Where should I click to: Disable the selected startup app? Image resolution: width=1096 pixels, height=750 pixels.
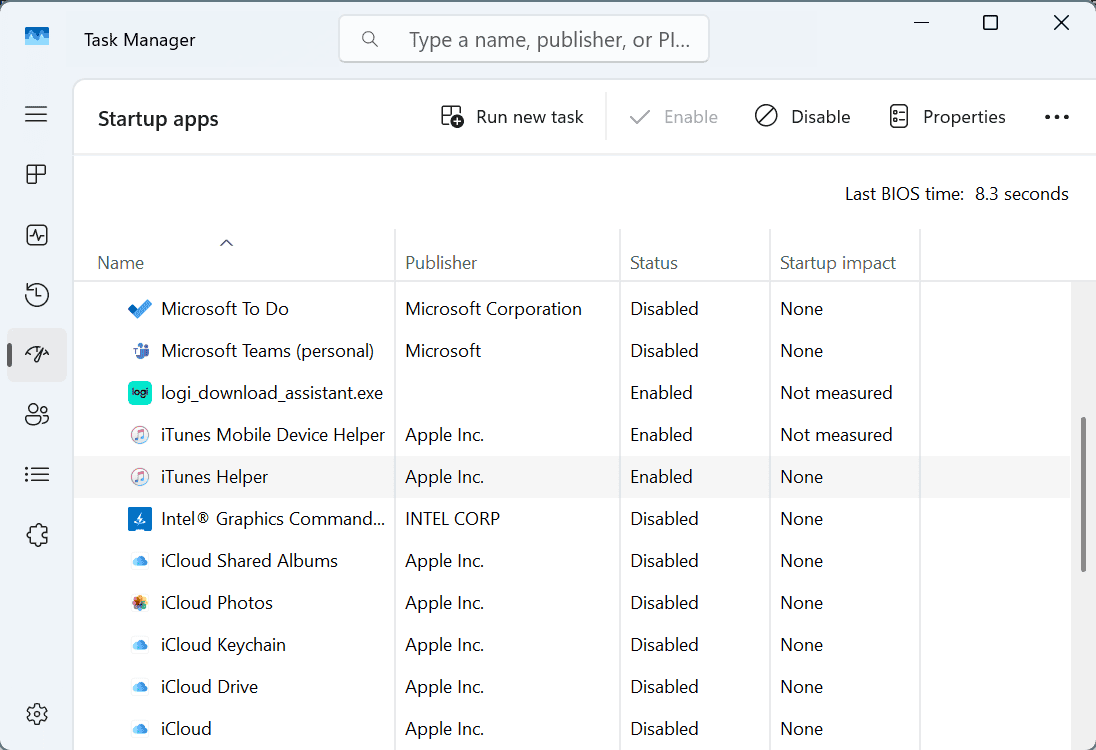tap(802, 117)
